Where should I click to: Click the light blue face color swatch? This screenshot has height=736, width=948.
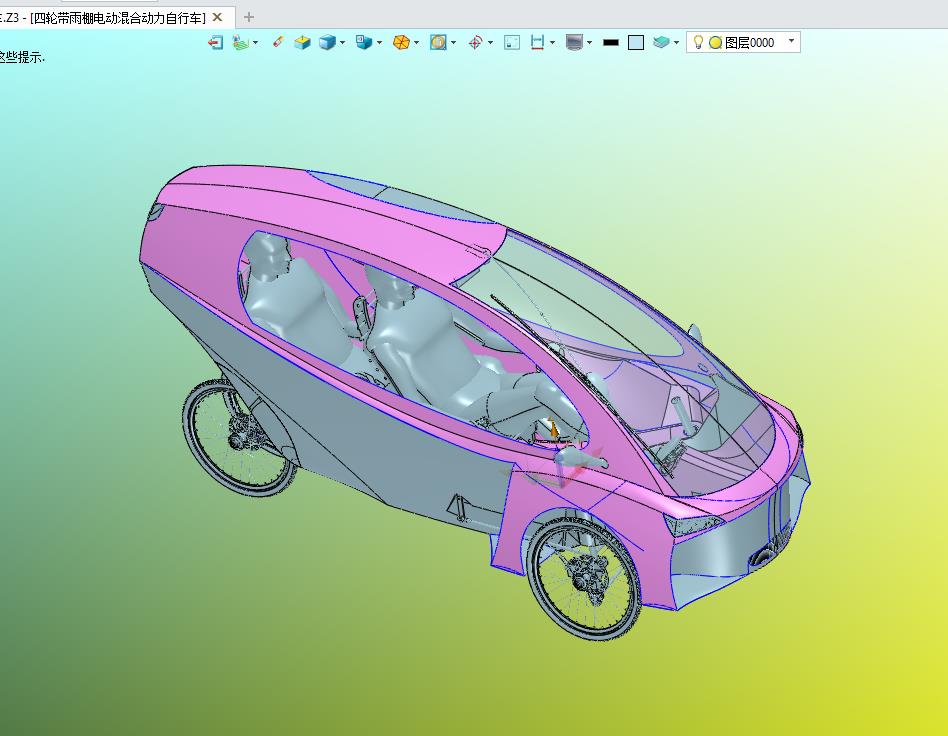point(636,43)
